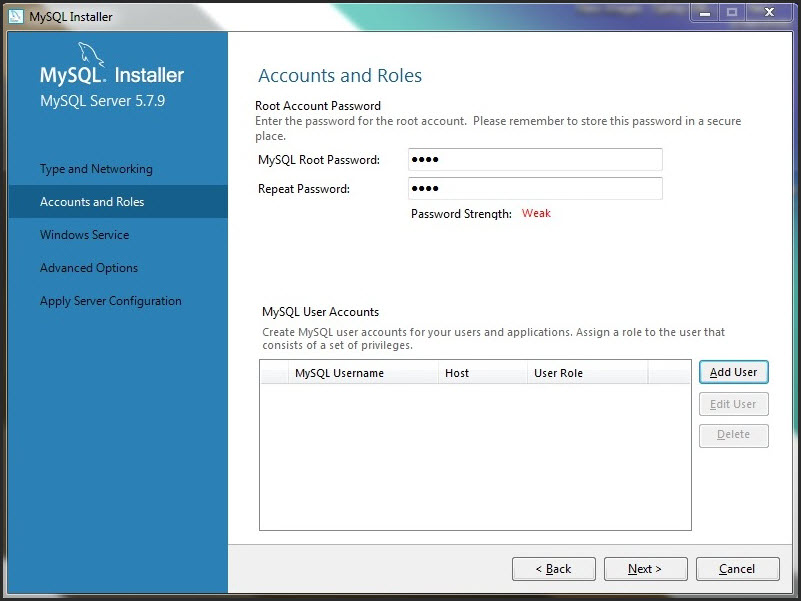Viewport: 801px width, 601px height.
Task: Go to the Windows Service step
Action: tap(84, 235)
